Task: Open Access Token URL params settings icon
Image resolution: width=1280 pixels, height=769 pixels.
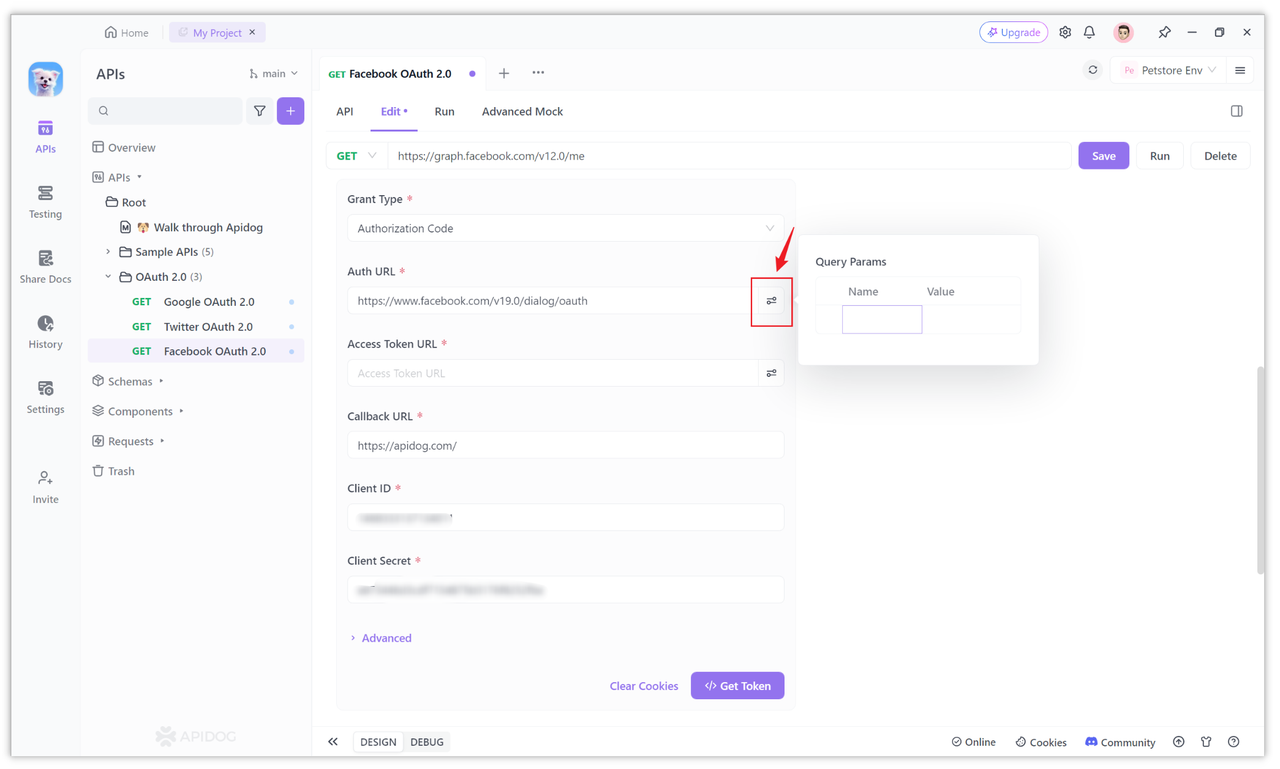Action: tap(771, 373)
